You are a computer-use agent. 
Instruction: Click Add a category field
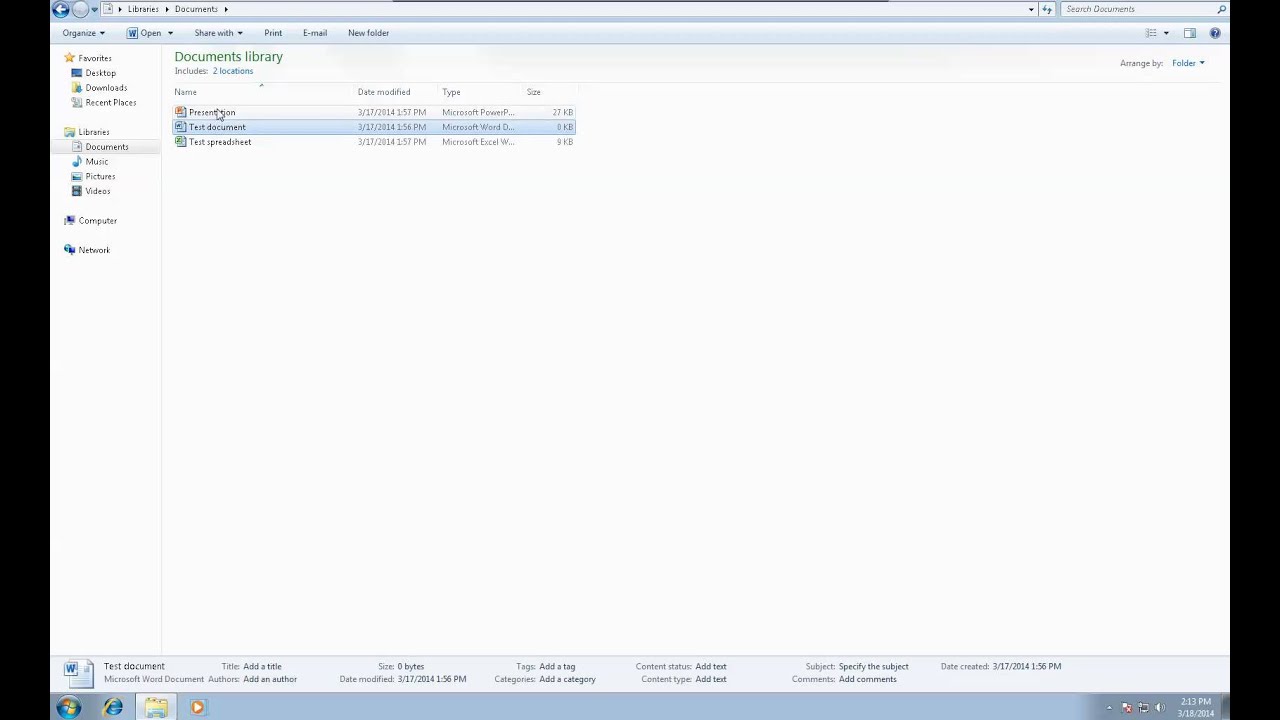point(567,679)
